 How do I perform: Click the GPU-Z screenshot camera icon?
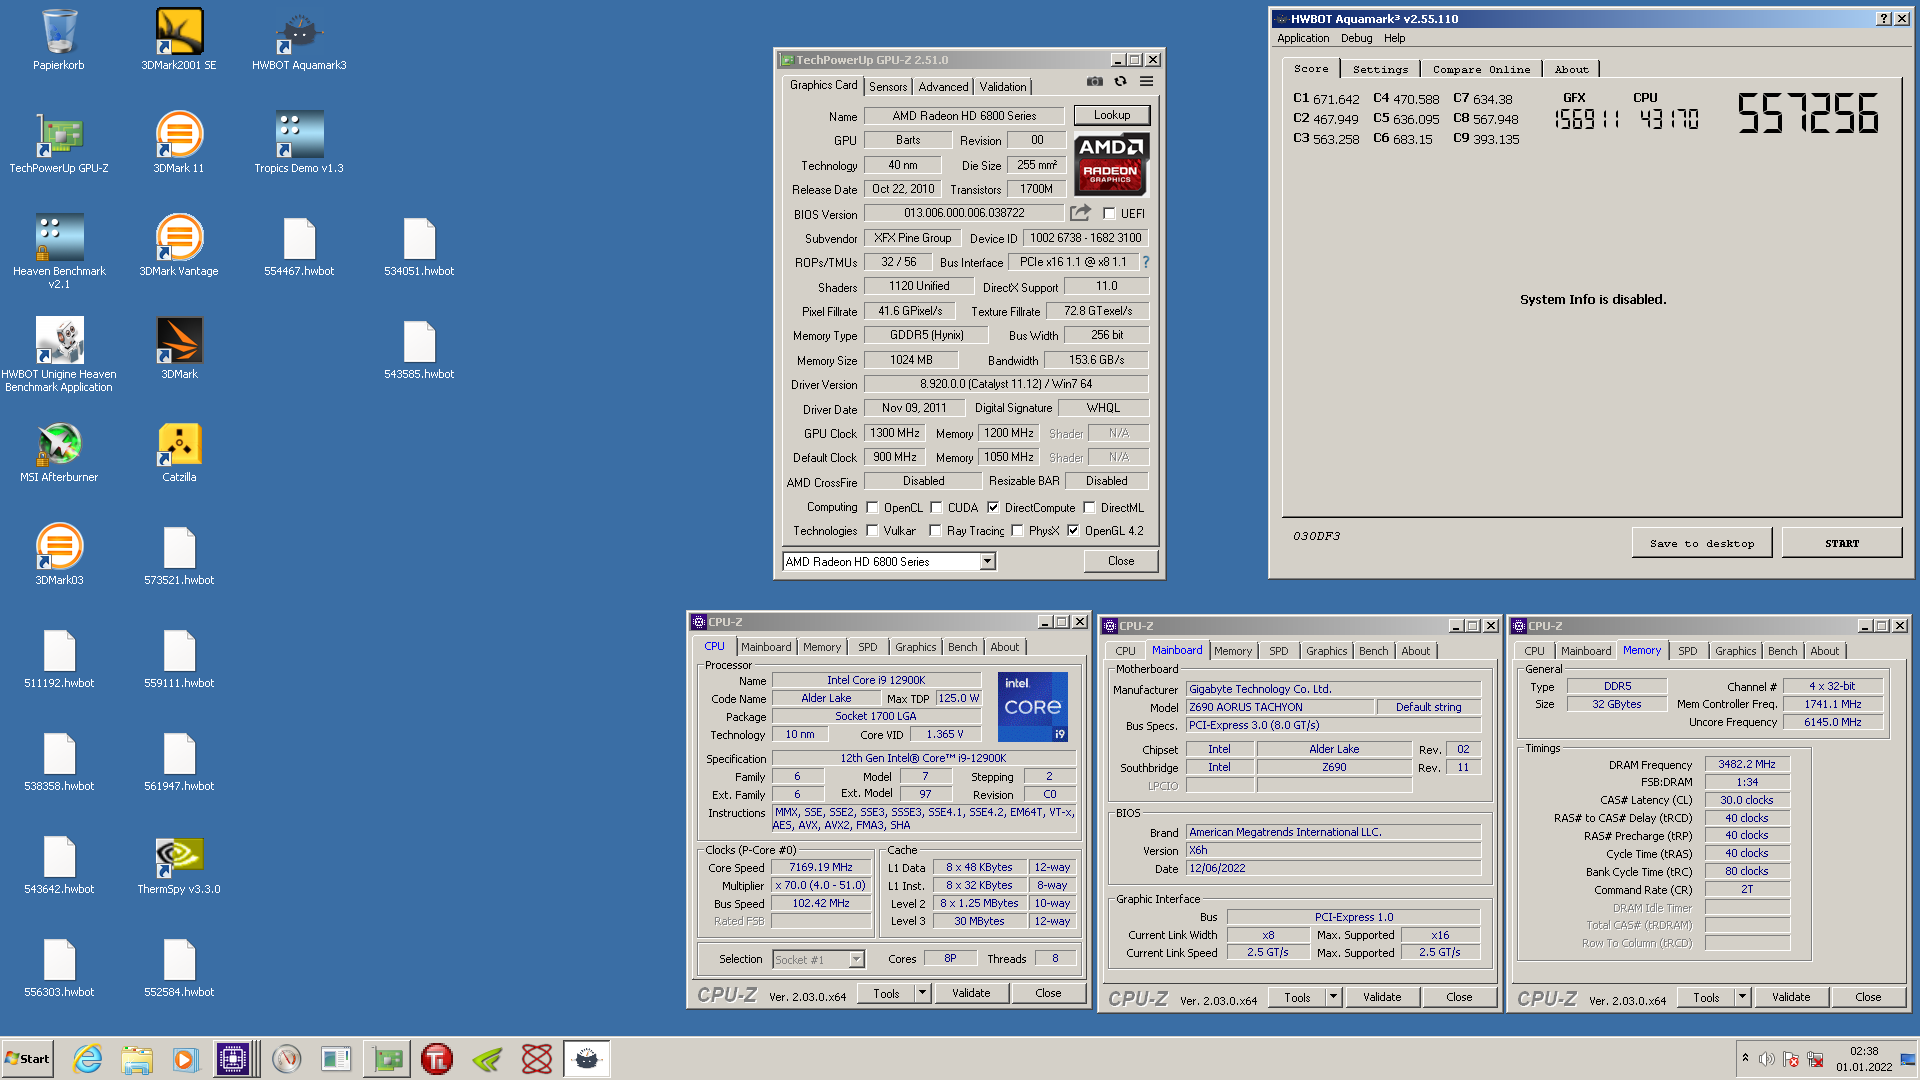[x=1095, y=82]
